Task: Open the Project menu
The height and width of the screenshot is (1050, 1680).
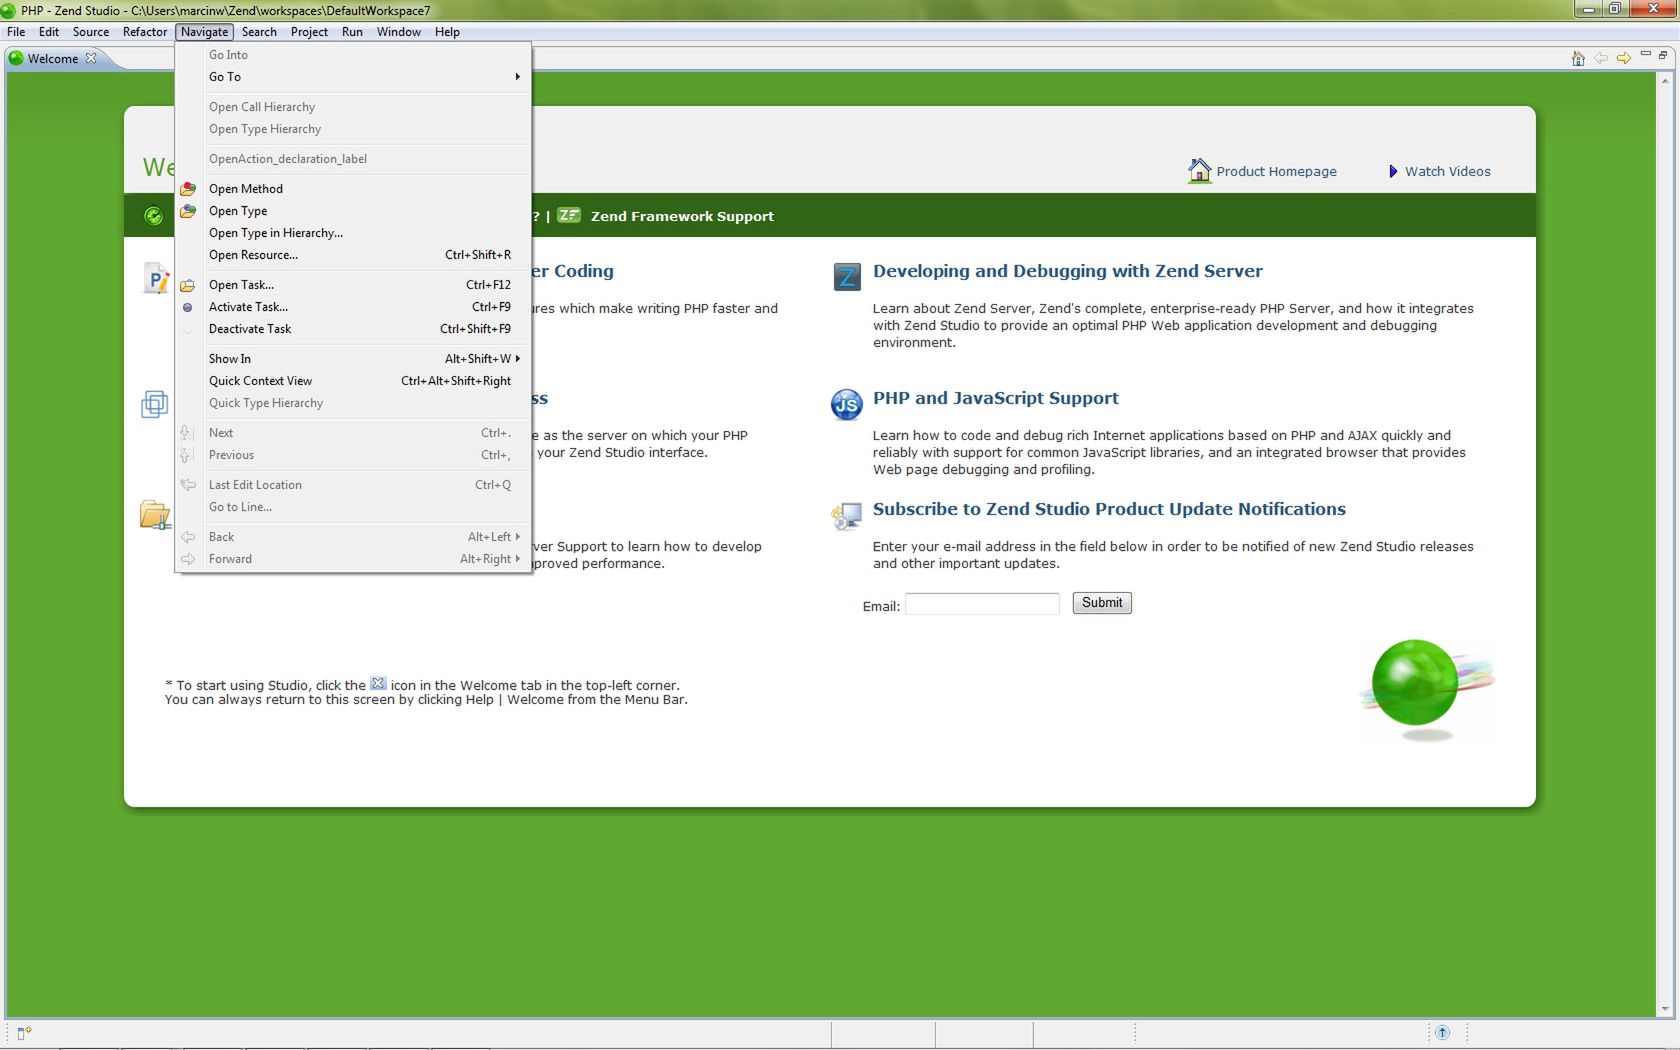Action: click(309, 32)
